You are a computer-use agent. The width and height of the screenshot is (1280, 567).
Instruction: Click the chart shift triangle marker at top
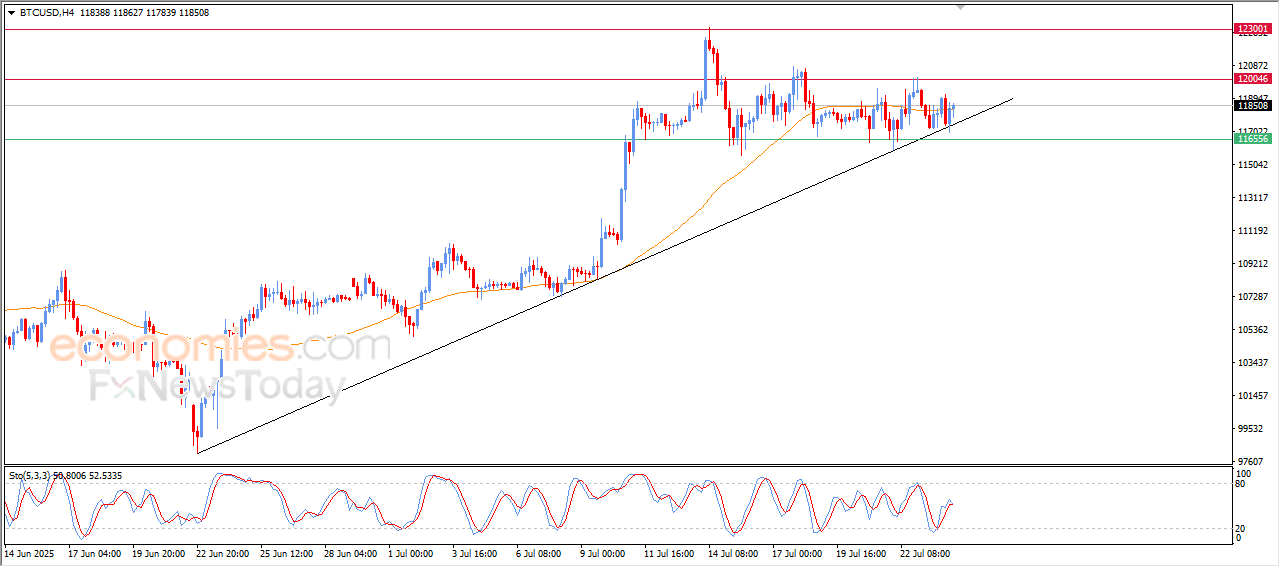click(961, 7)
